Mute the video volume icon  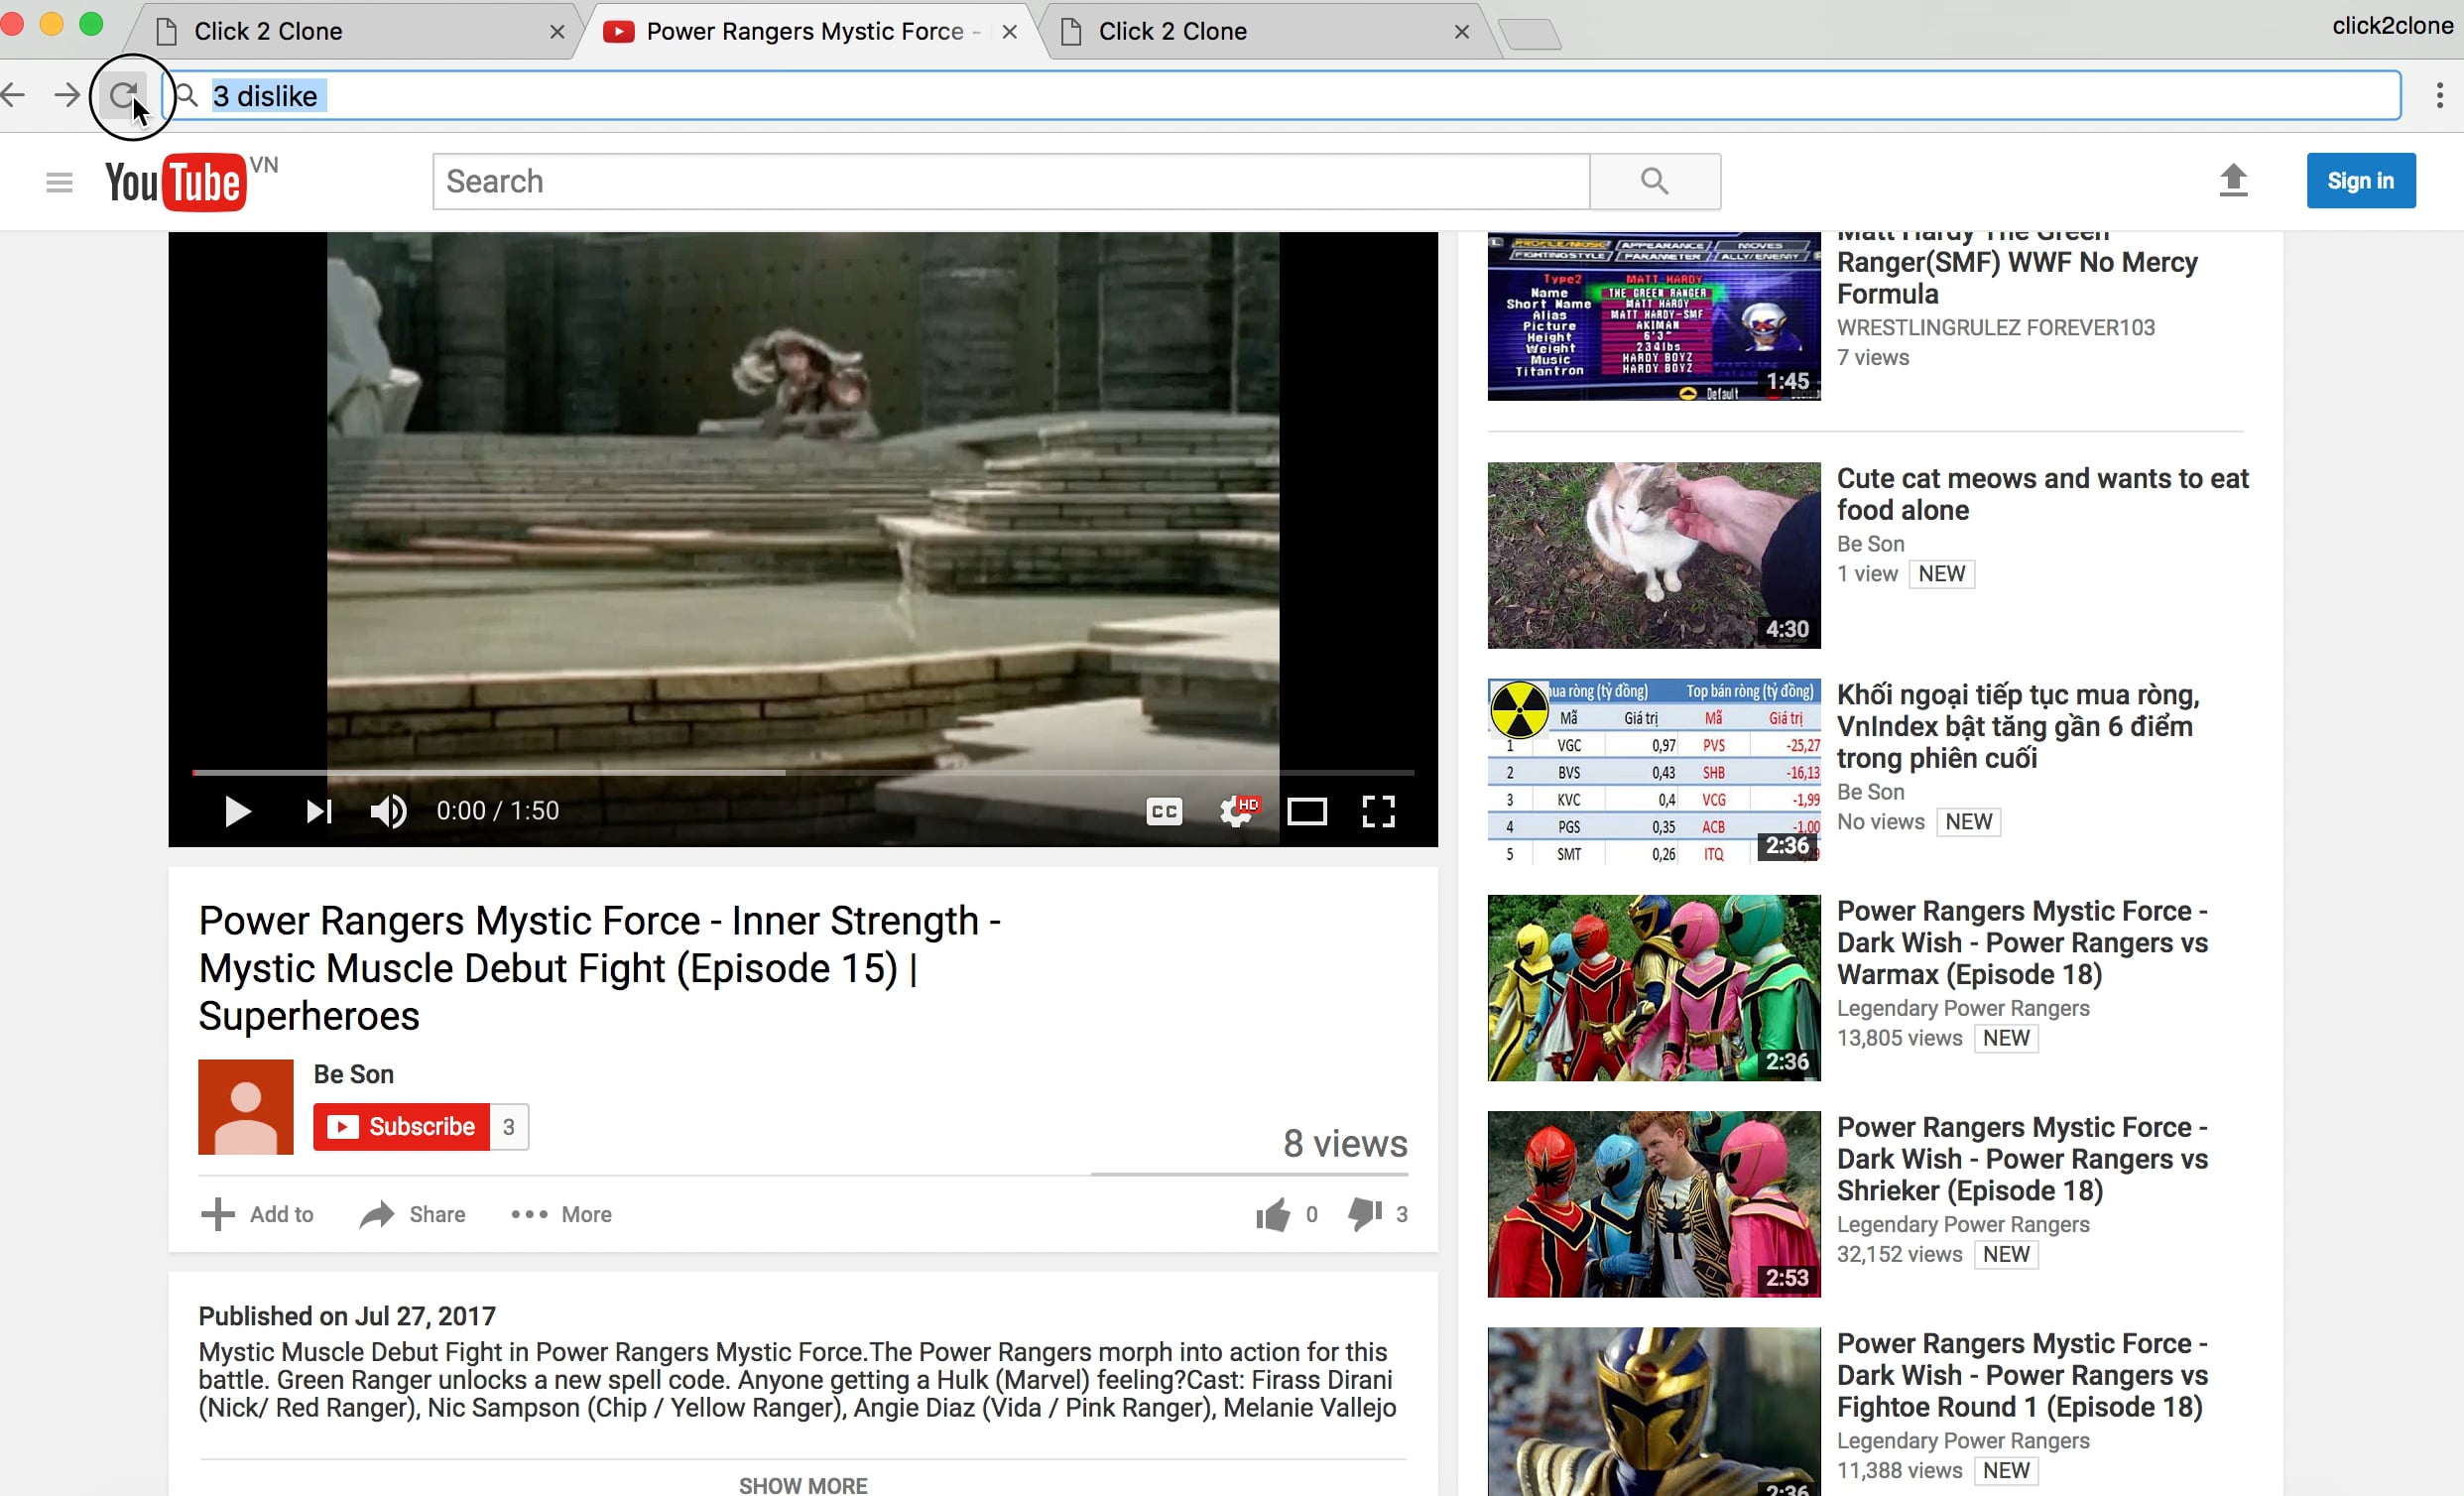[x=389, y=811]
